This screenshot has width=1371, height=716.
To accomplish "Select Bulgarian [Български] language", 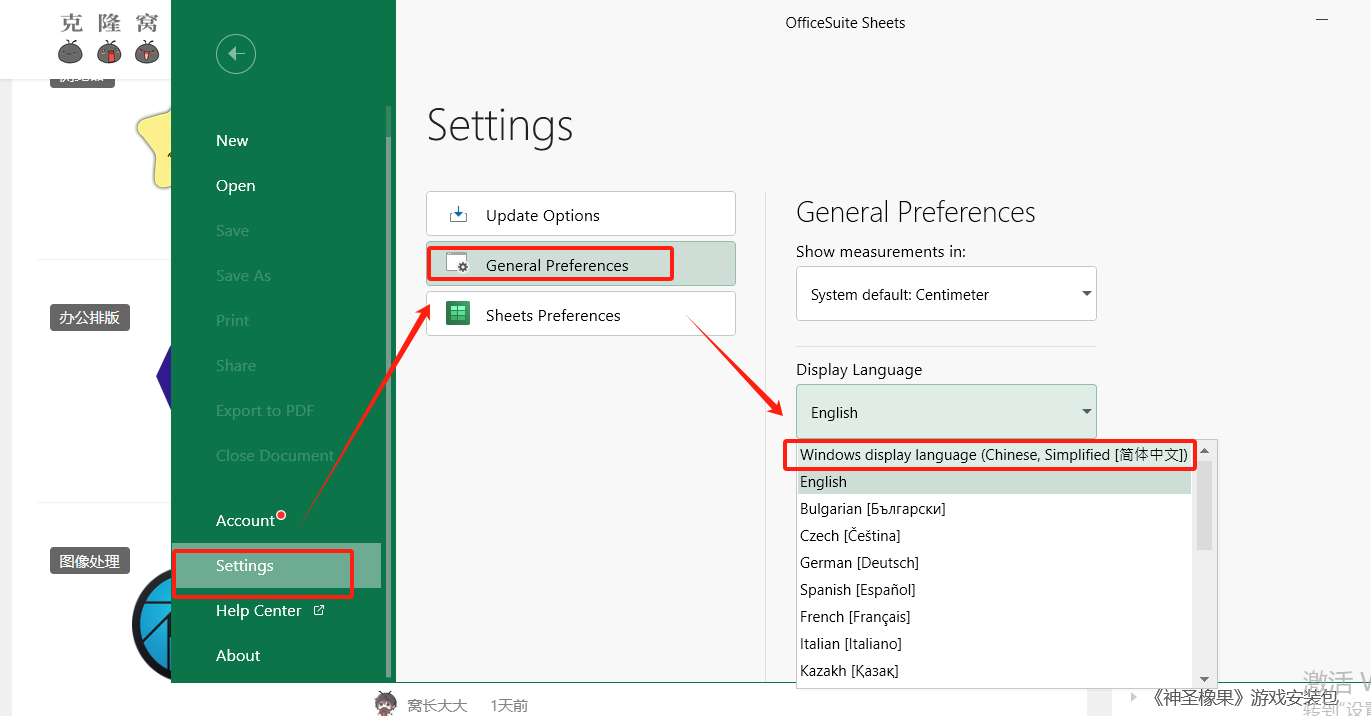I will click(x=994, y=509).
